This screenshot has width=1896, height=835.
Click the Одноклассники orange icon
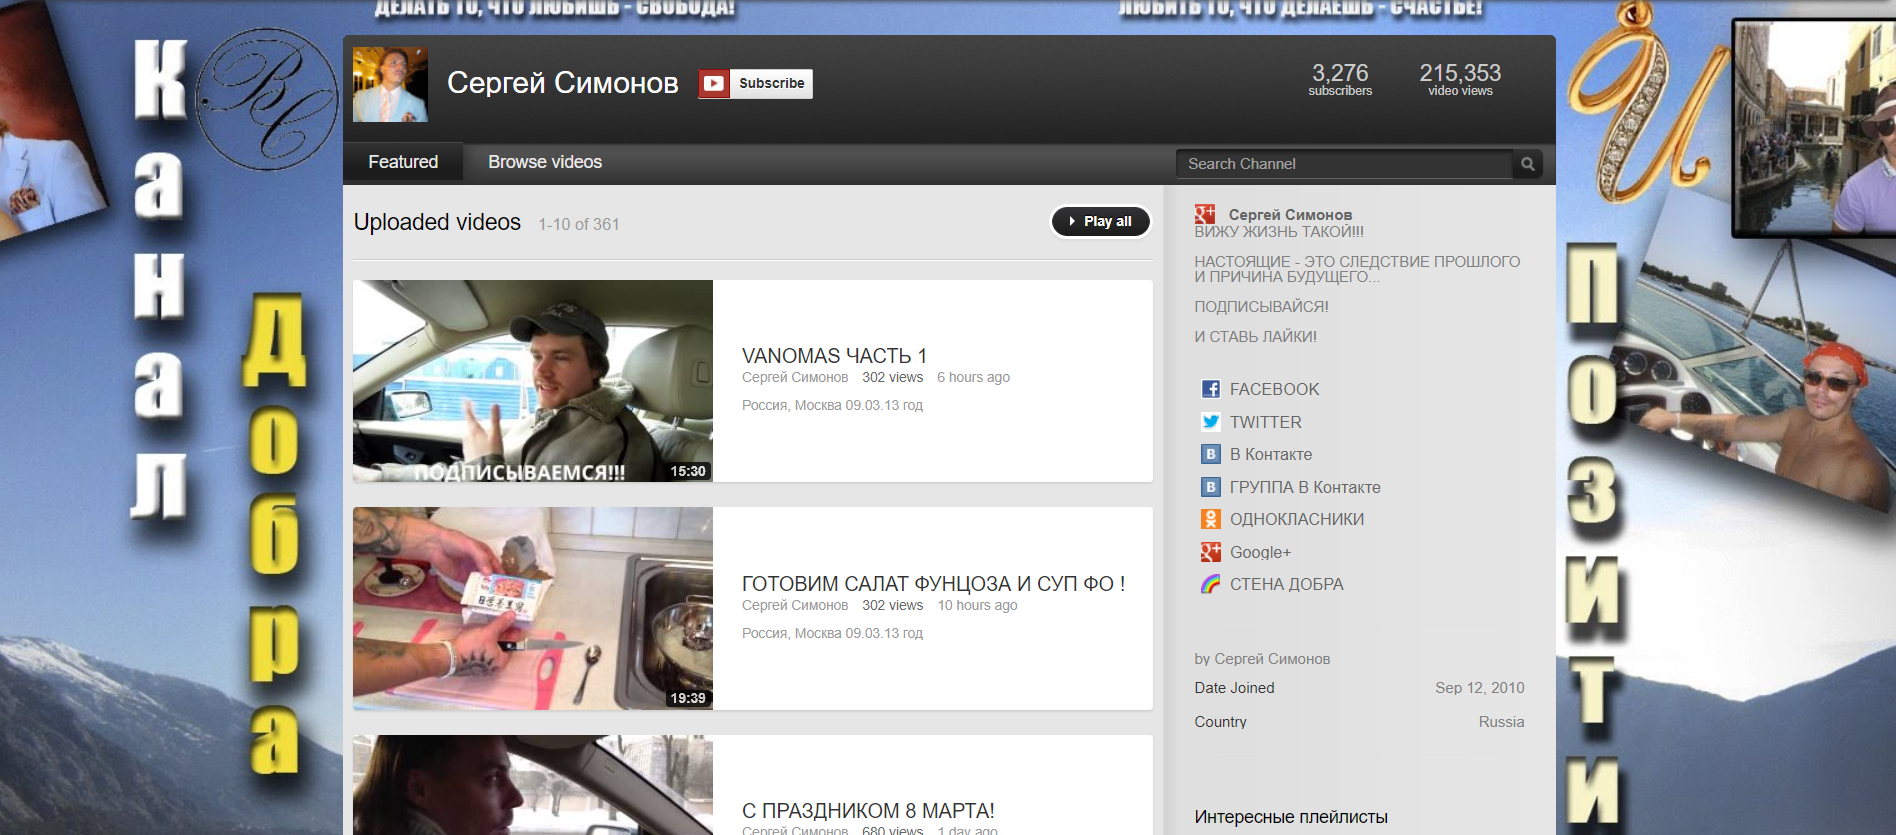tap(1210, 519)
